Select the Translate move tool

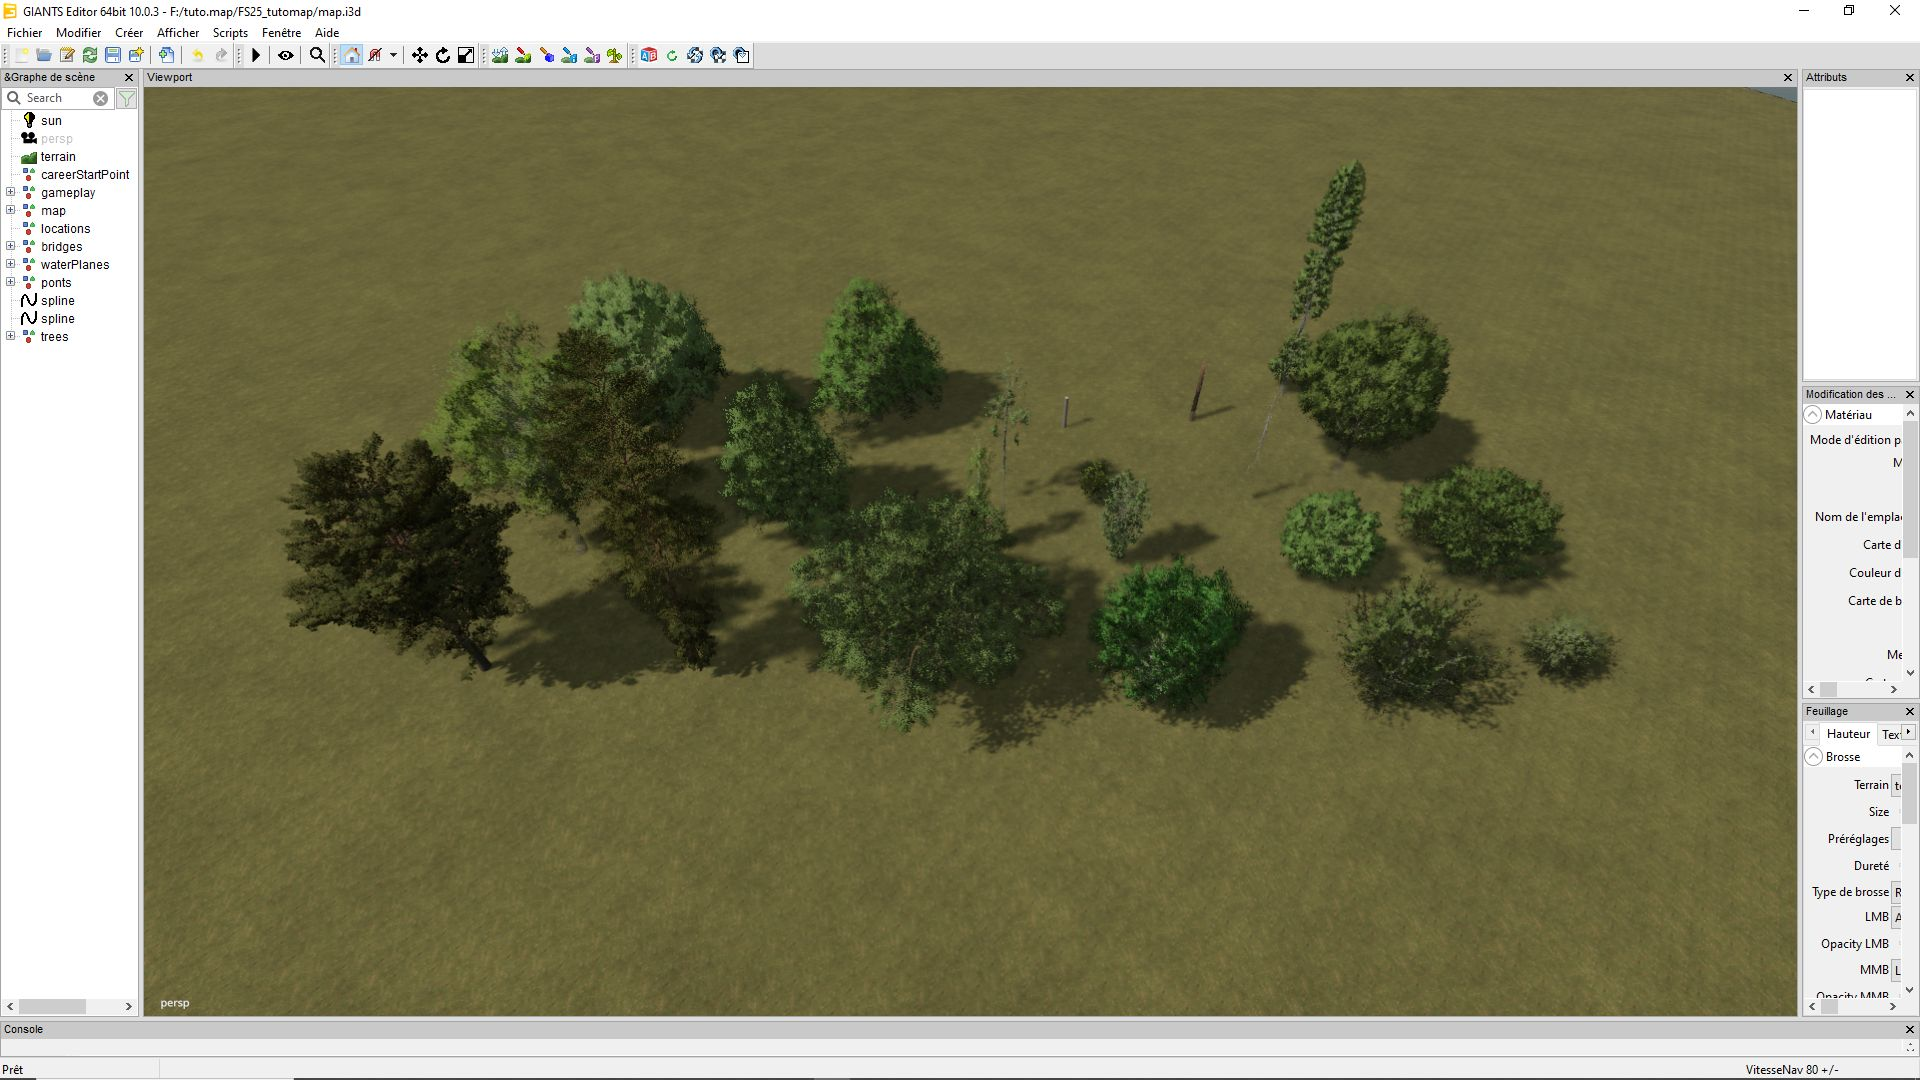(x=419, y=55)
